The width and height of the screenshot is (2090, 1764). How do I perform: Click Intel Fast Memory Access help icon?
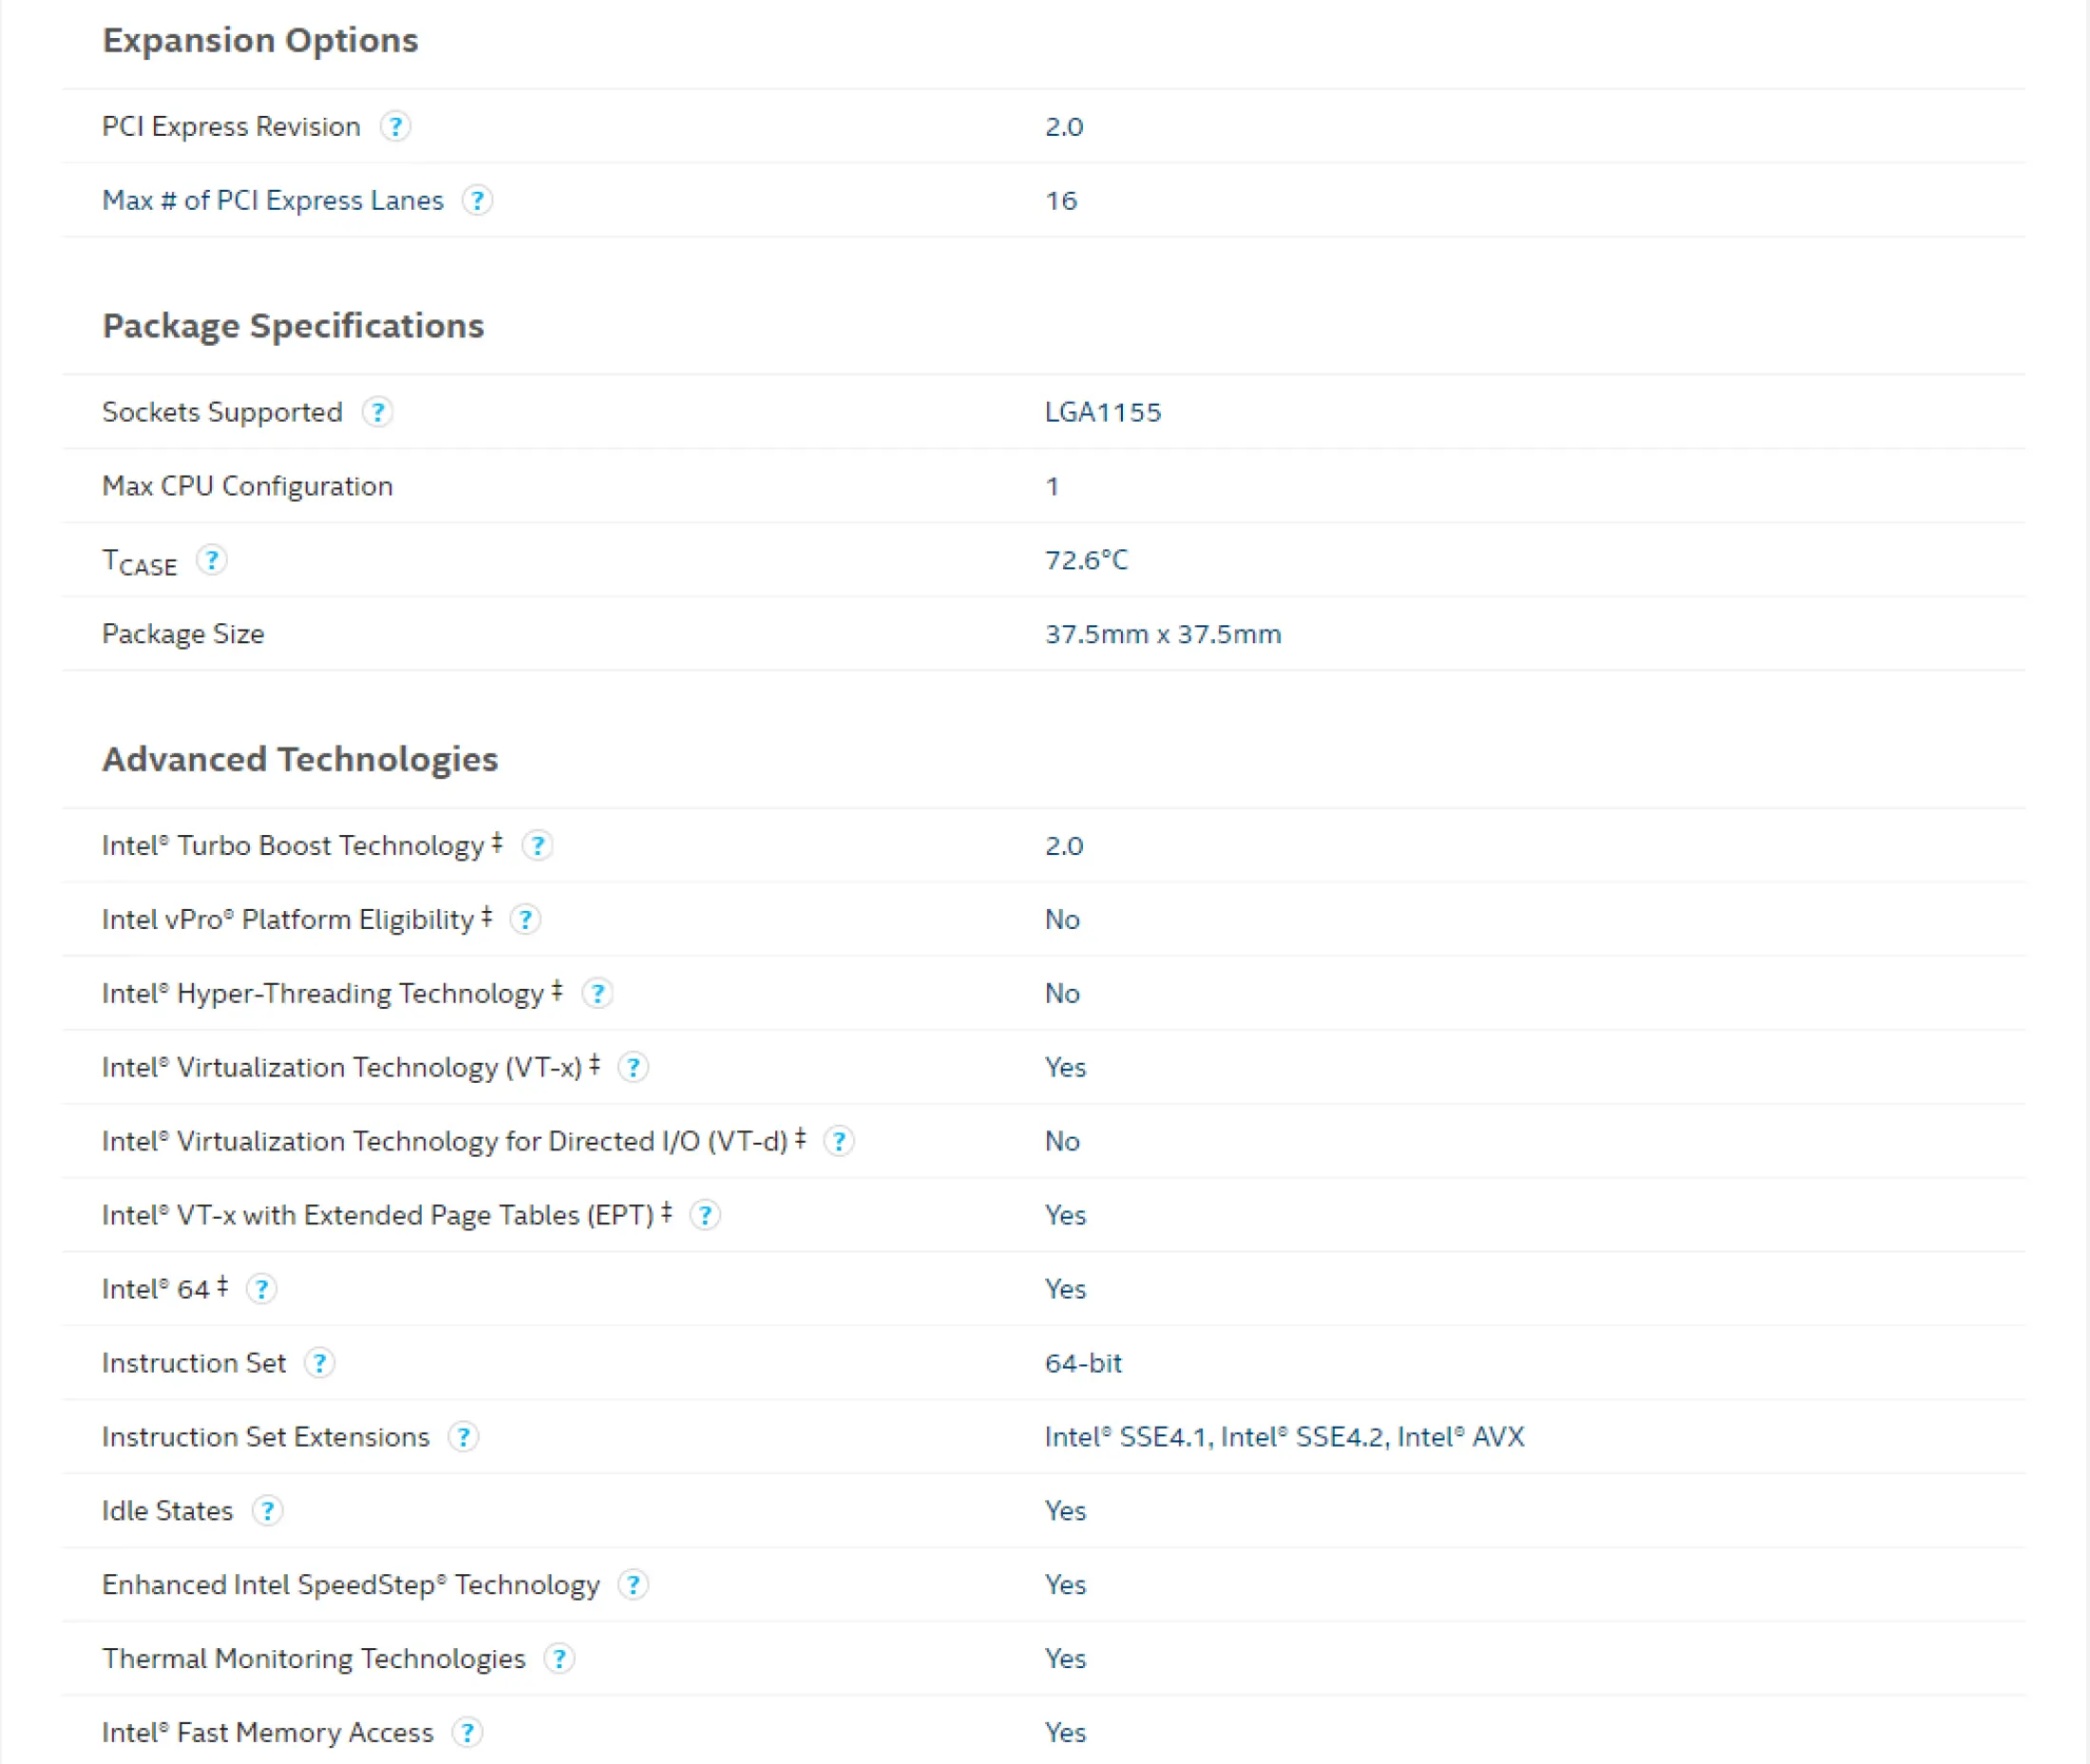point(467,1733)
